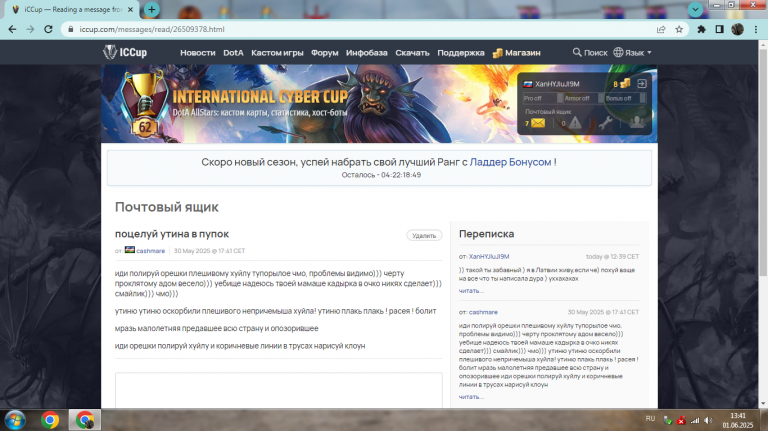Click the sender flag beside cashmare
Screen dimensions: 768x431
coord(130,250)
